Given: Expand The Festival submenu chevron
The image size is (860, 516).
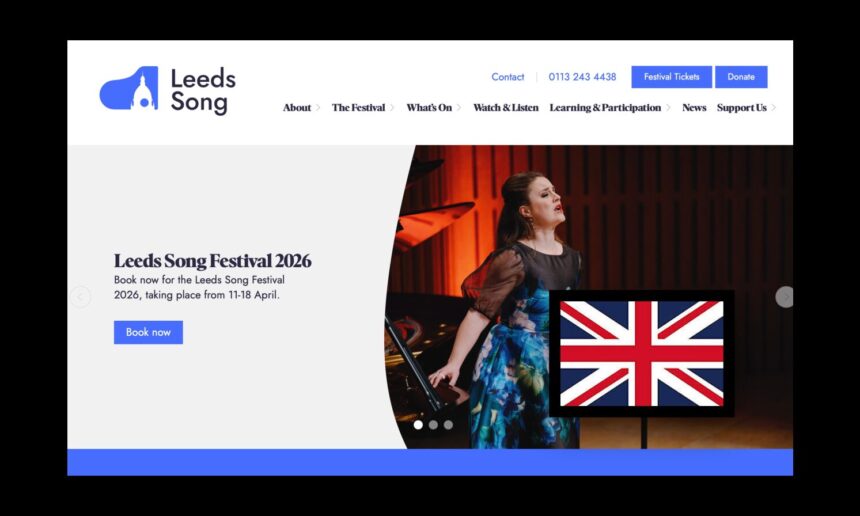Looking at the screenshot, I should click(392, 108).
